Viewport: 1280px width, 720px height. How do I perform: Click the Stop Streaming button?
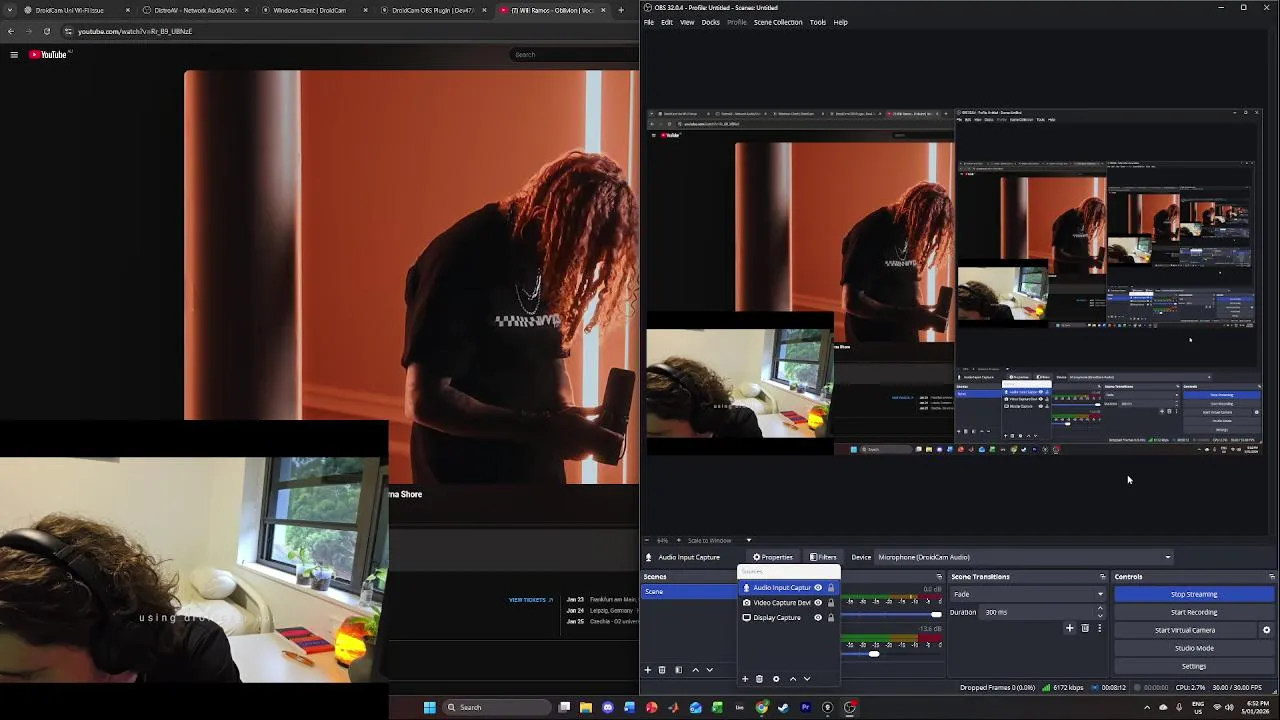1194,594
